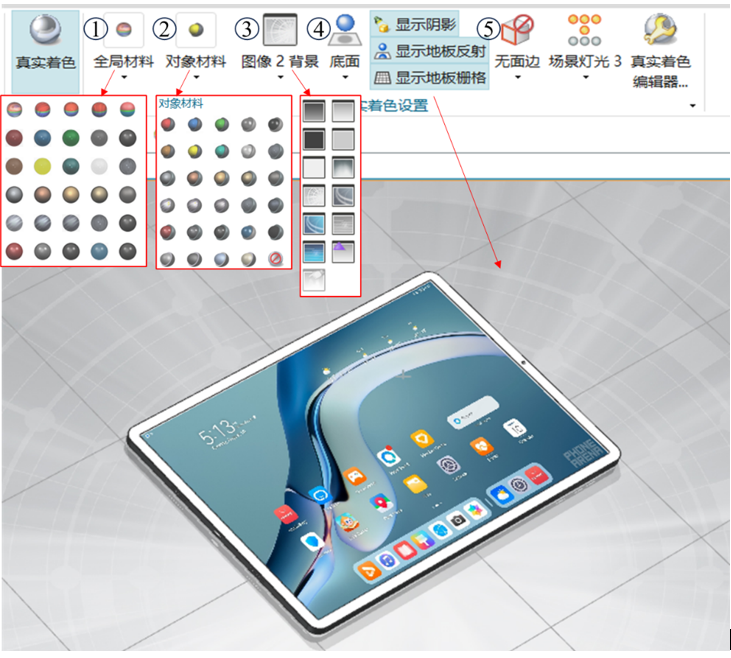Select green sphere in object materials first row
The width and height of the screenshot is (731, 658).
point(222,125)
